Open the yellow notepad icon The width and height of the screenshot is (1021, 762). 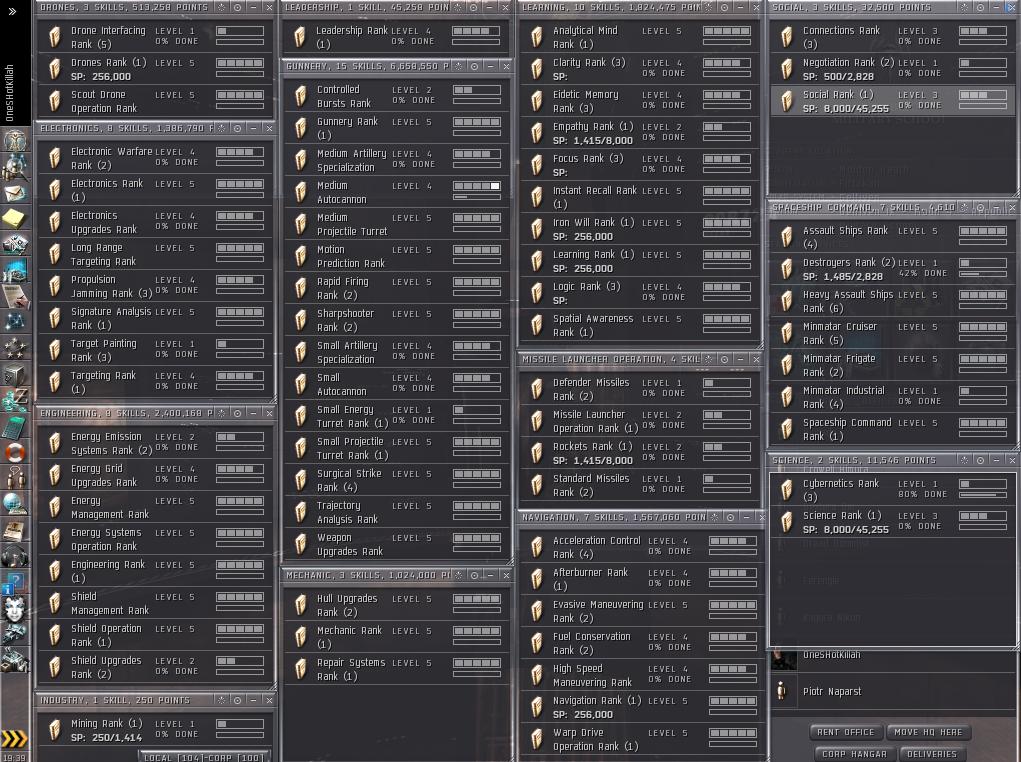[x=14, y=218]
